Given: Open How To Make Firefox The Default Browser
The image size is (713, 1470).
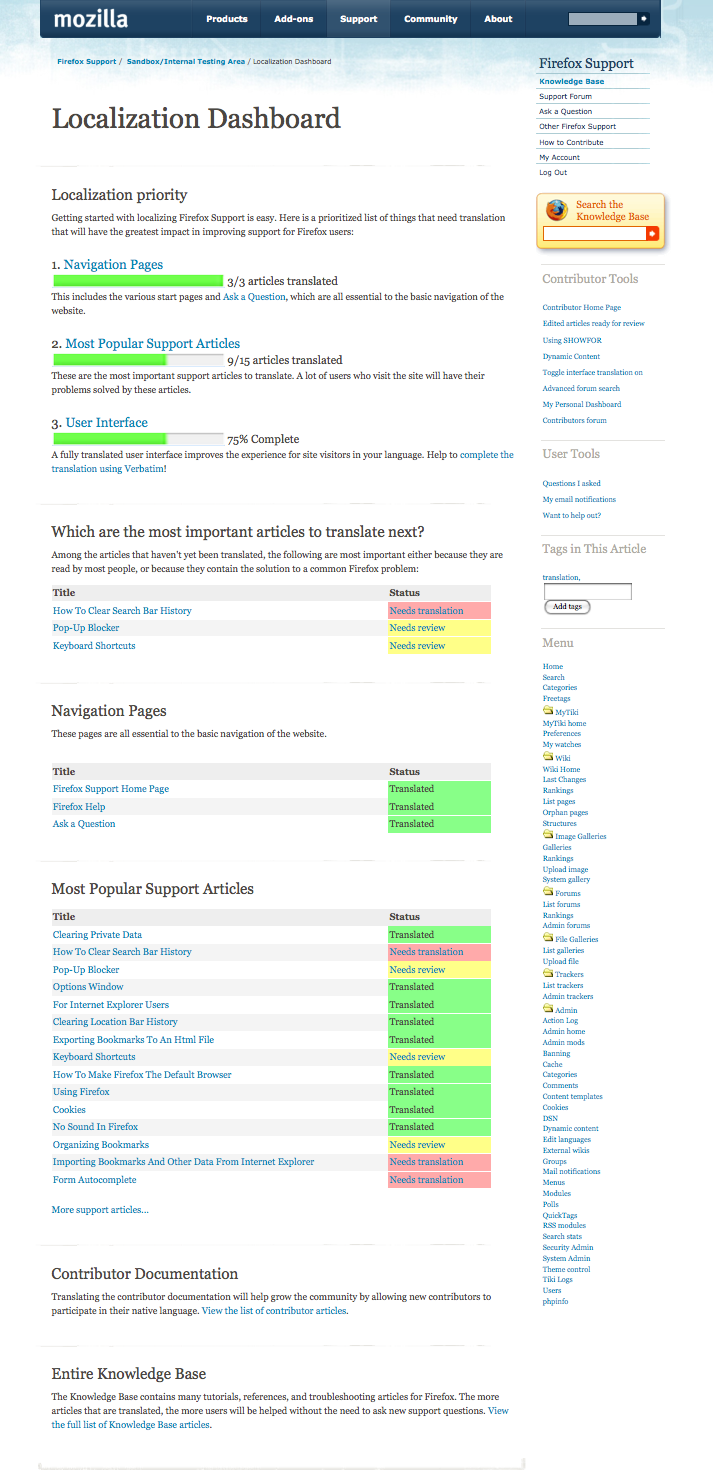Looking at the screenshot, I should pyautogui.click(x=142, y=1075).
